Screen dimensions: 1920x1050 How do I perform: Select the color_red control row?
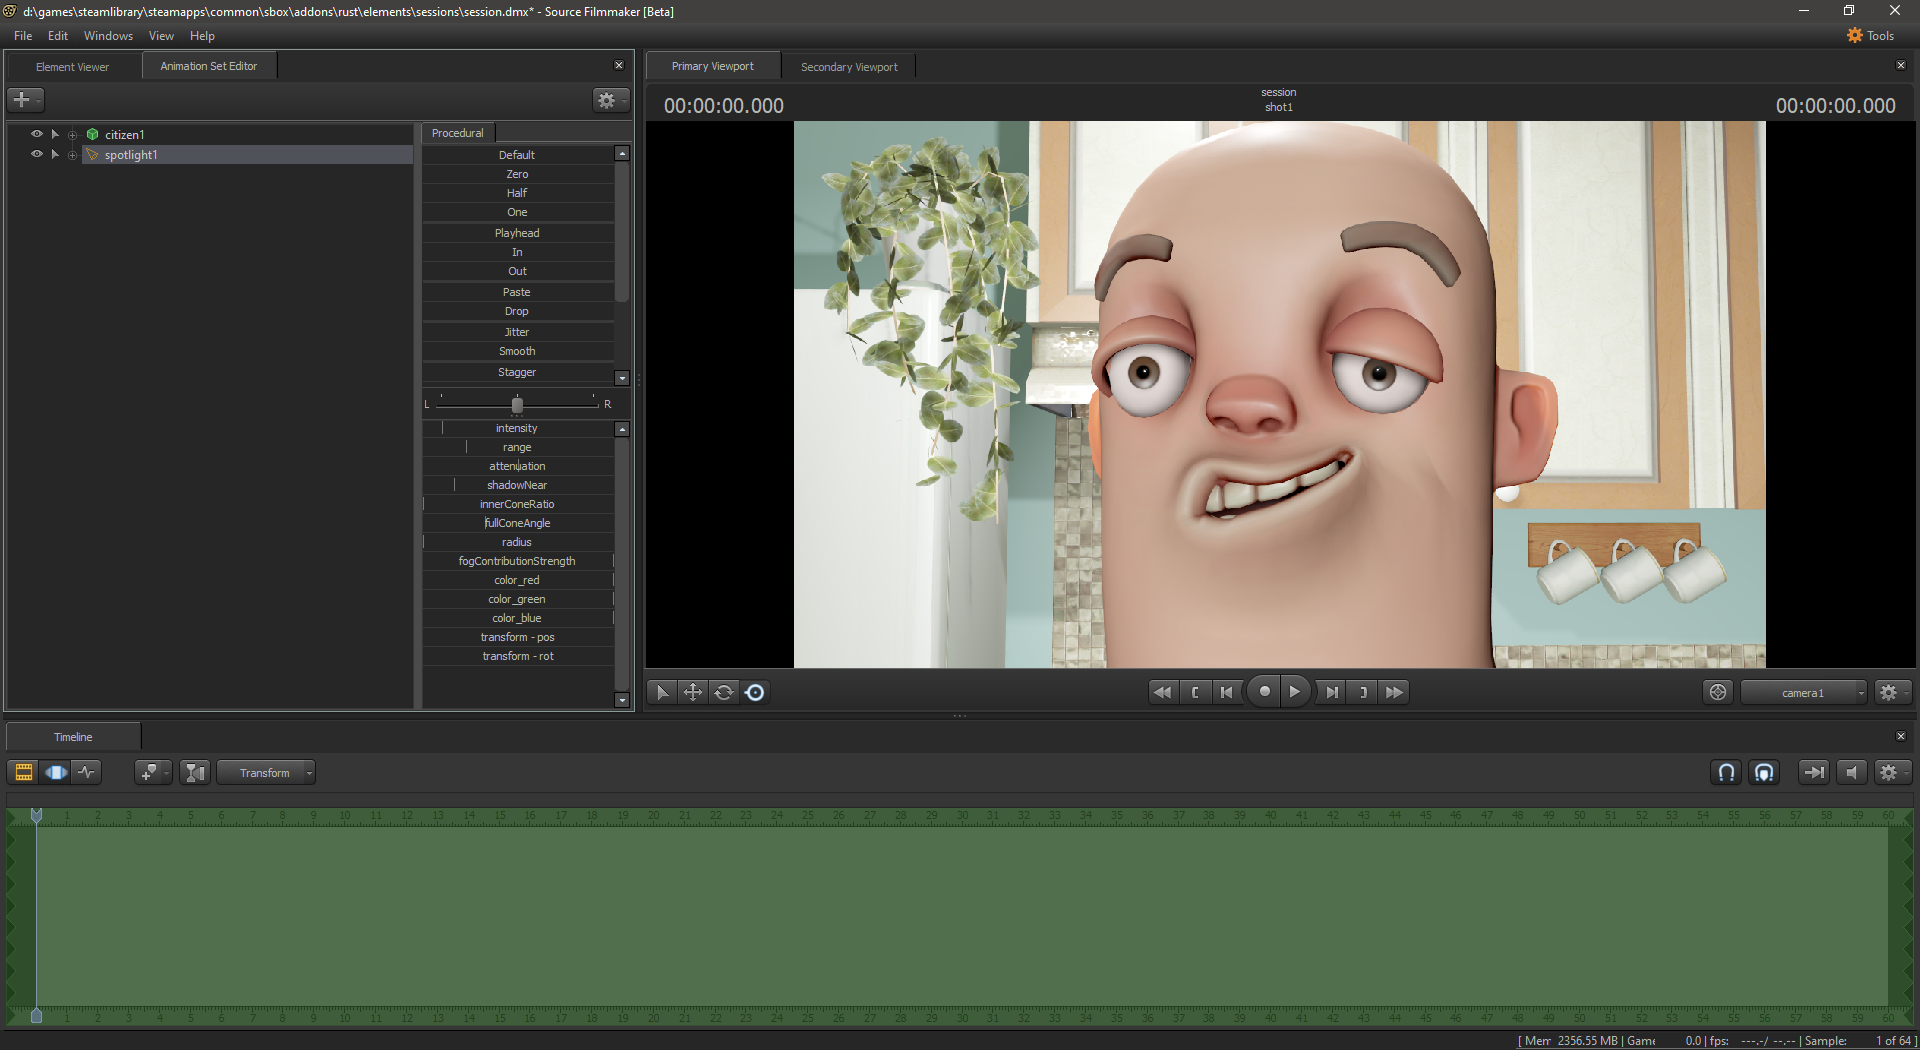pyautogui.click(x=518, y=580)
